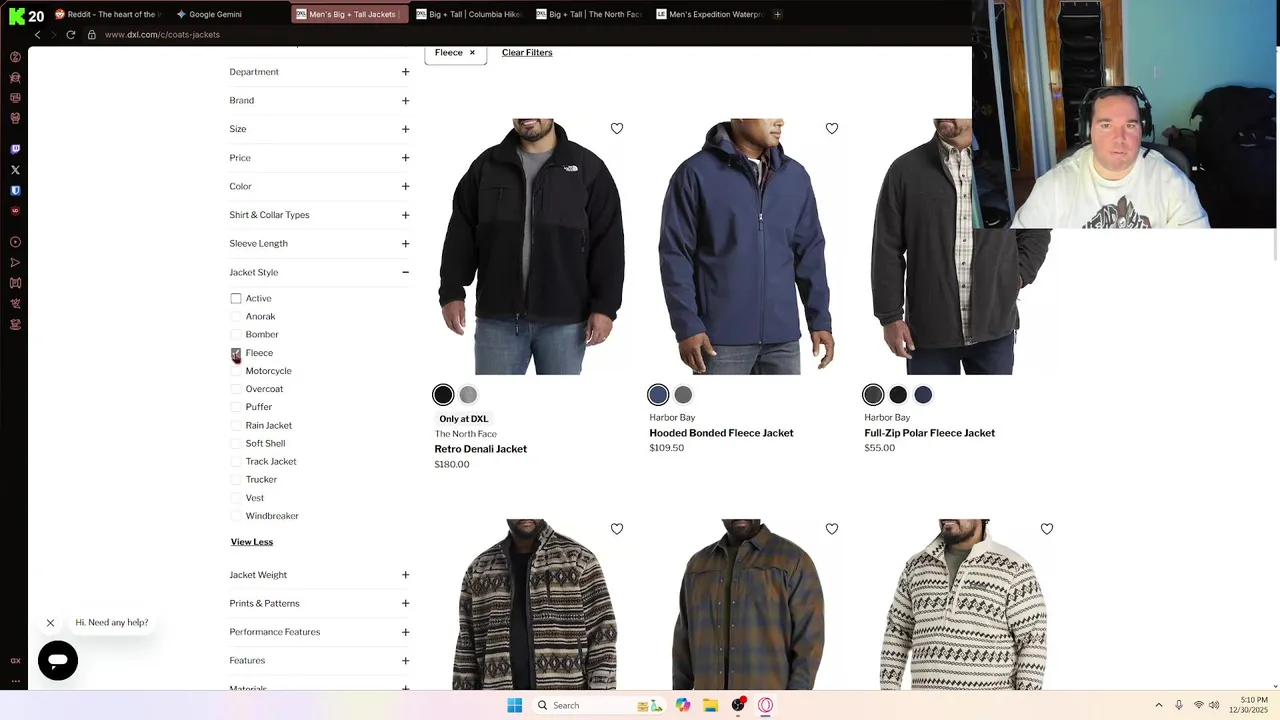The height and width of the screenshot is (720, 1280).
Task: Click the microphone tray icon
Action: coord(1179,705)
